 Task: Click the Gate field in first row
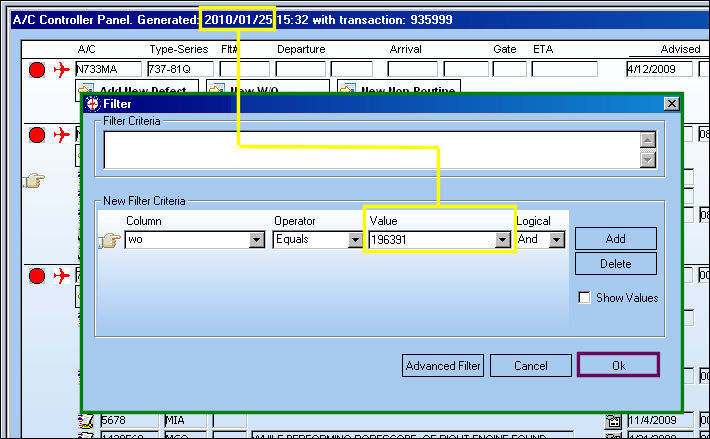click(x=509, y=69)
